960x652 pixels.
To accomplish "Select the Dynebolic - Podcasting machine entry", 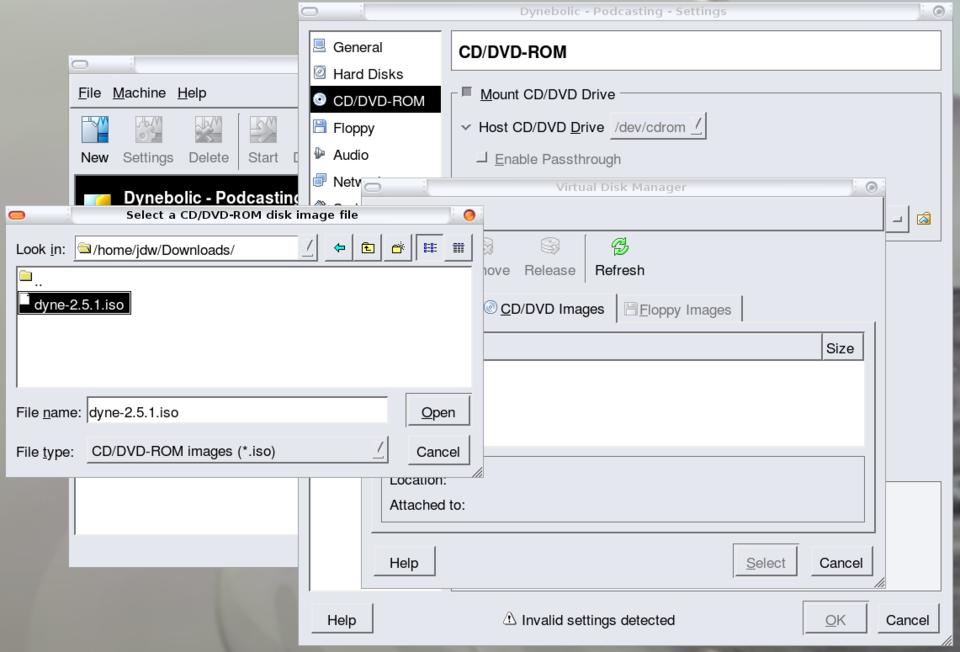I will pos(187,193).
